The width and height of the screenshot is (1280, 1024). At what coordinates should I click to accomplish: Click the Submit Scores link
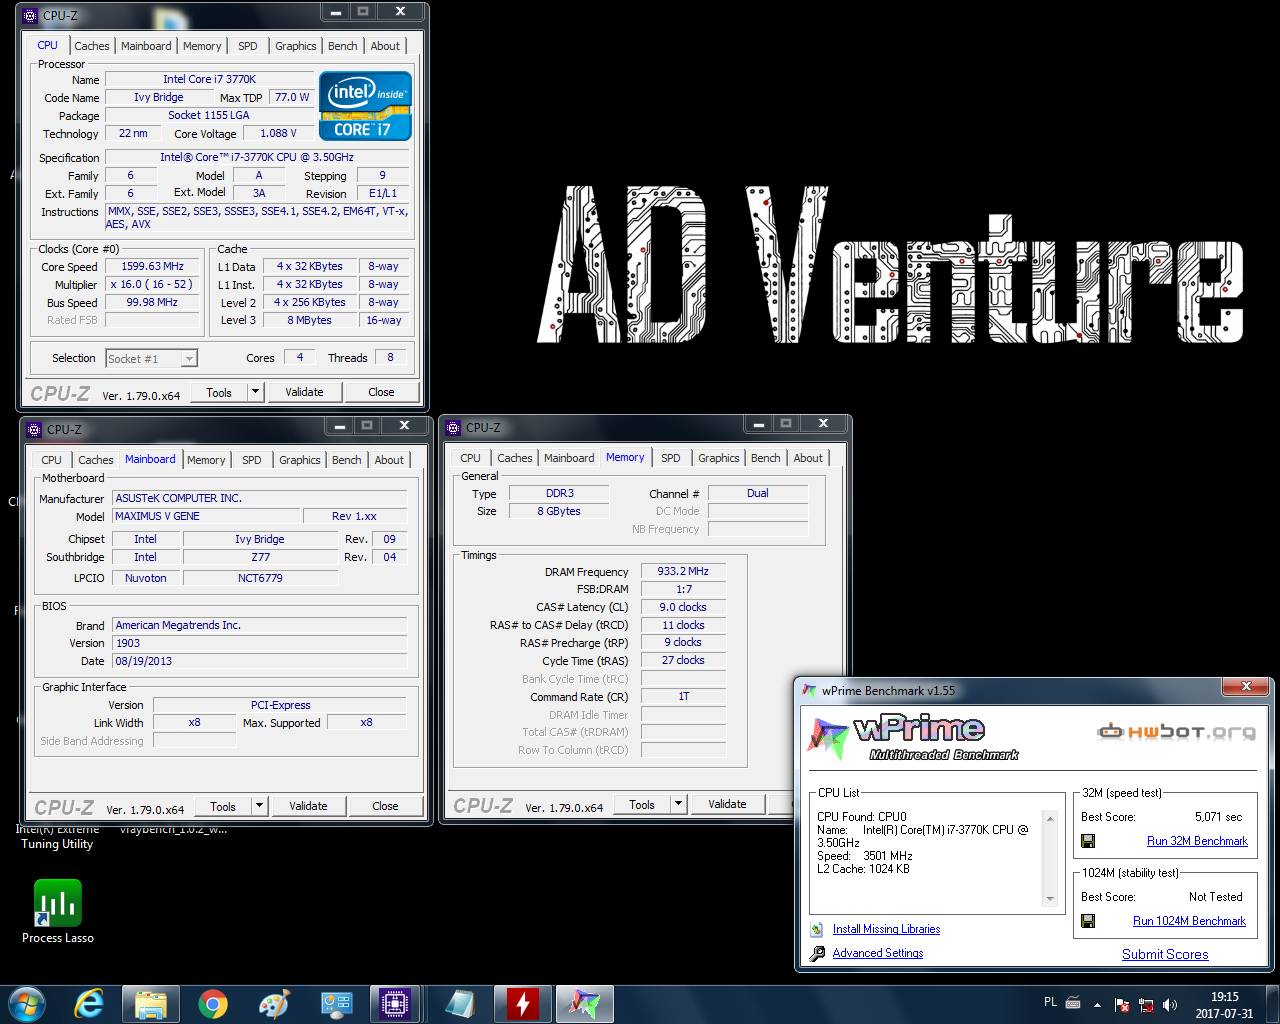click(1165, 955)
